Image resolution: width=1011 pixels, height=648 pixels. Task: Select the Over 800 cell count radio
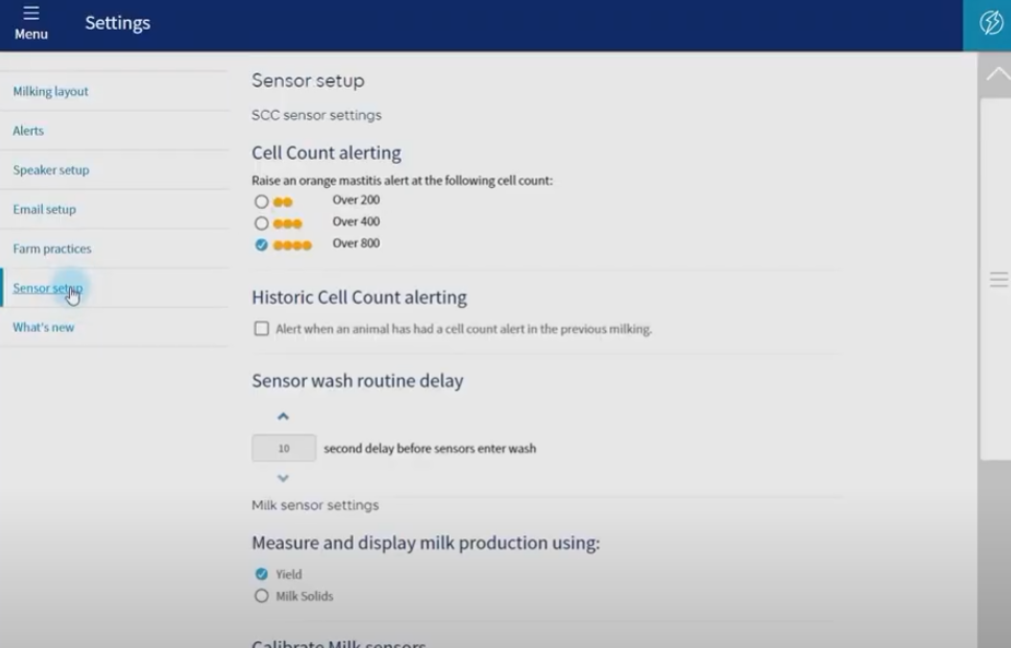pos(261,245)
